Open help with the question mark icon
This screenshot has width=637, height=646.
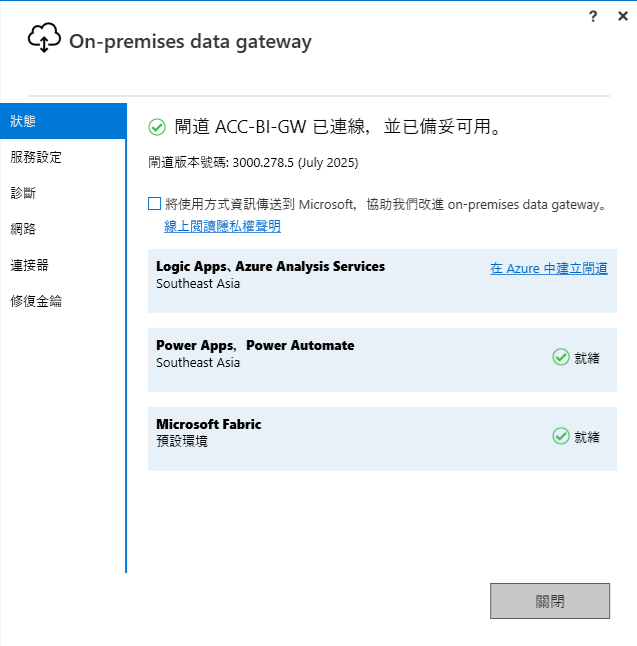[594, 16]
